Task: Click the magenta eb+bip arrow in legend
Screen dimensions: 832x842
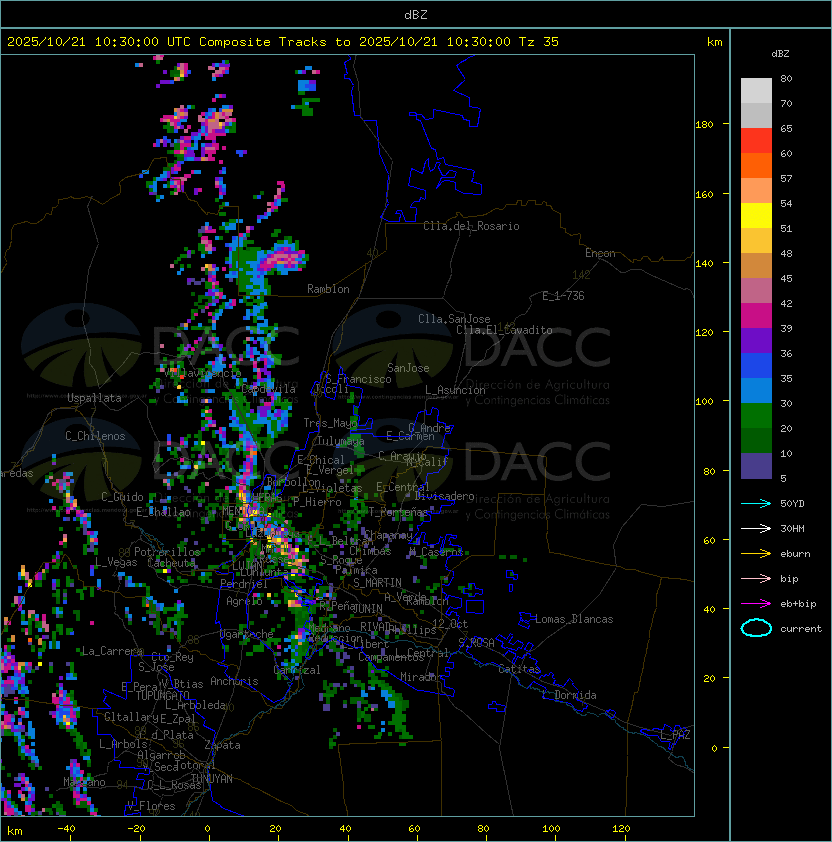Action: 756,604
